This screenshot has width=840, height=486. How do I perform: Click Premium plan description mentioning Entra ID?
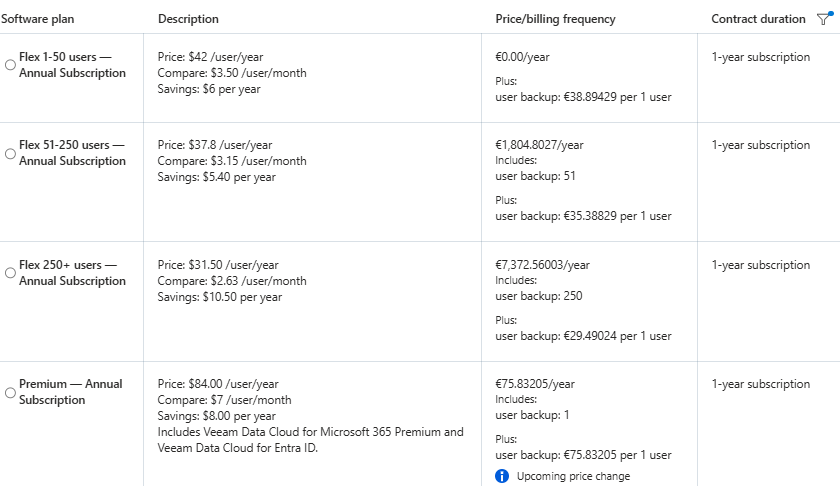click(x=310, y=440)
